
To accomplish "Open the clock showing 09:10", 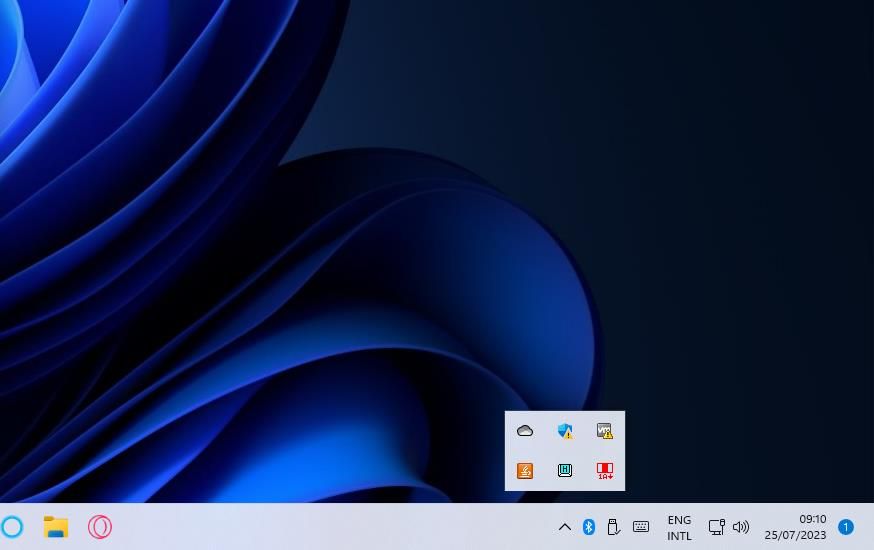I will (x=812, y=519).
